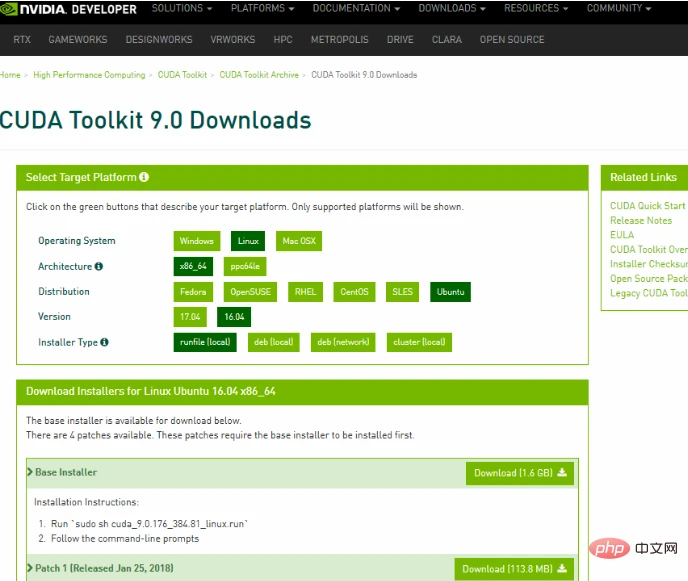688x581 pixels.
Task: Open the Downloads dropdown menu
Action: [x=452, y=8]
